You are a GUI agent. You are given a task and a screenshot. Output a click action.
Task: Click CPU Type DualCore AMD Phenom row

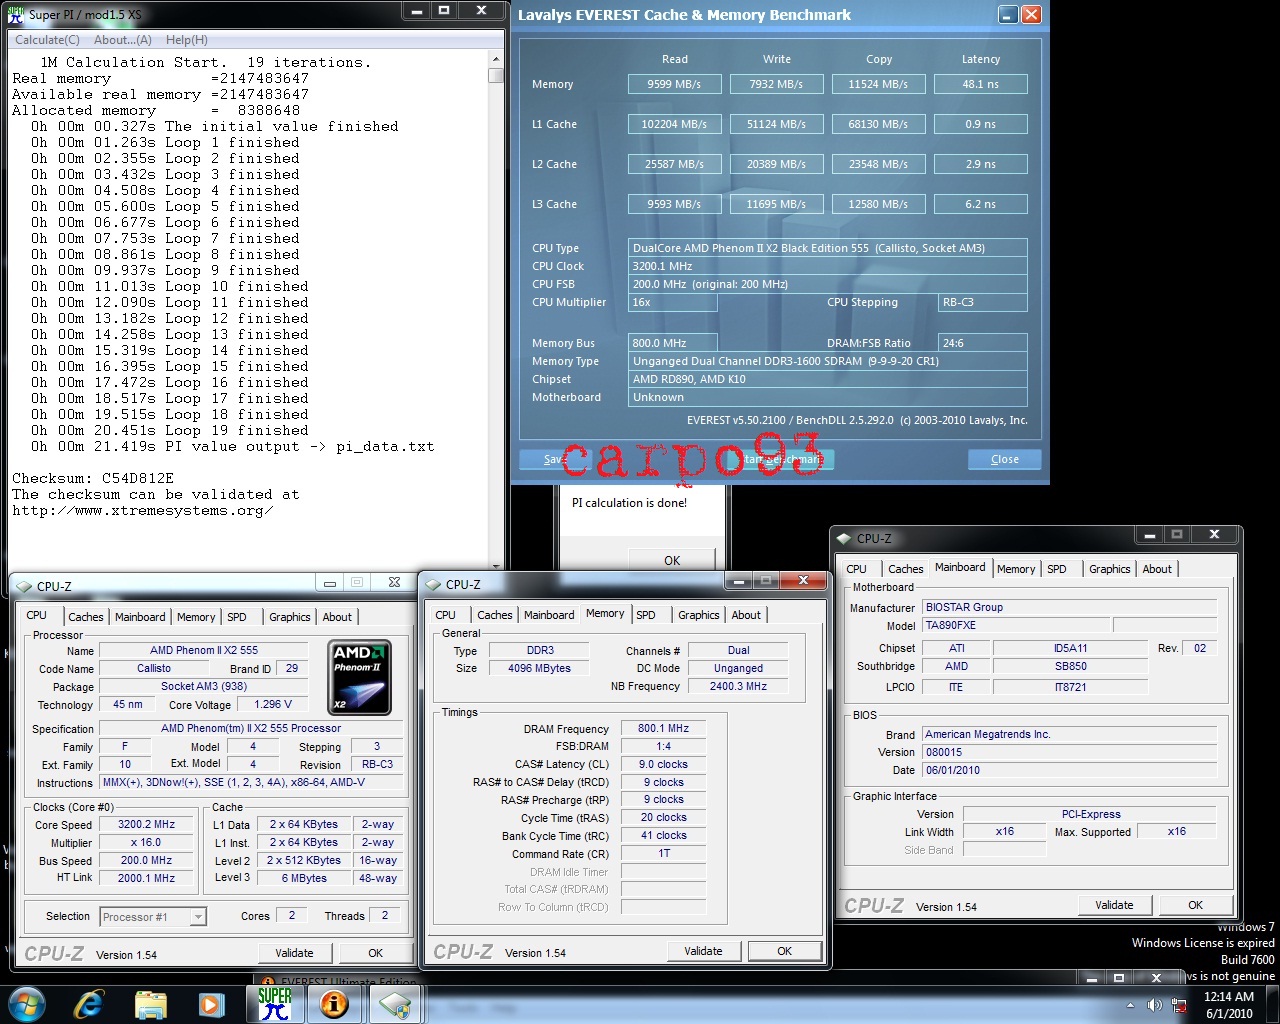pos(828,248)
